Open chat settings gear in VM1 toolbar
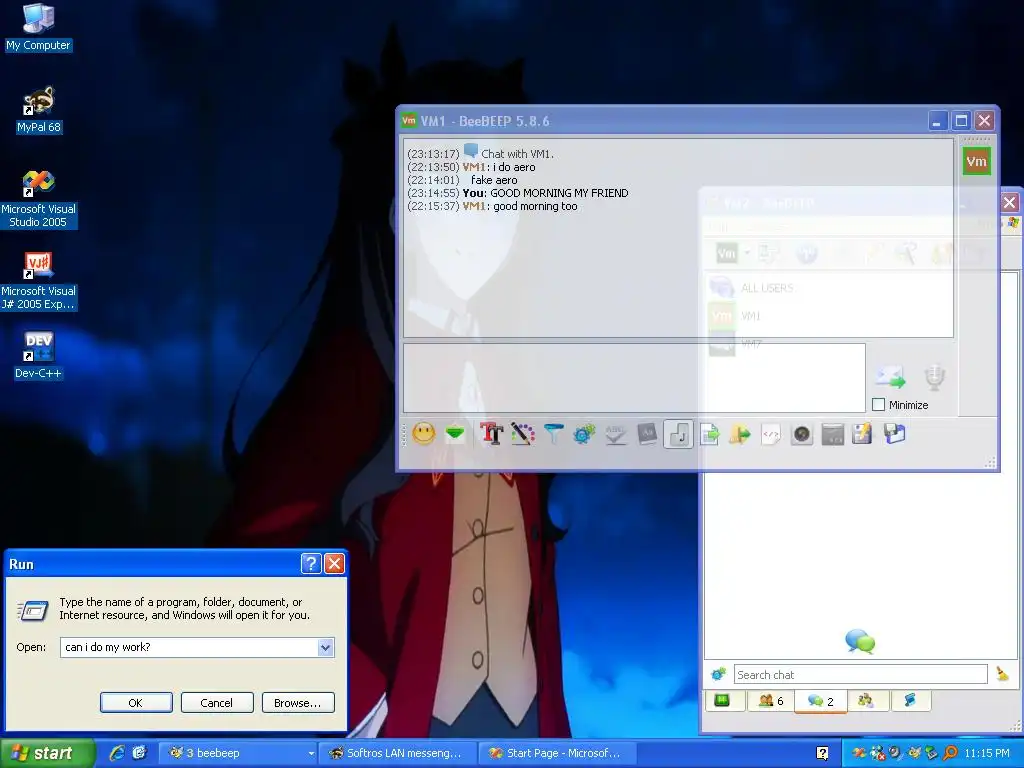Screen dimensions: 1024x768 click(584, 434)
